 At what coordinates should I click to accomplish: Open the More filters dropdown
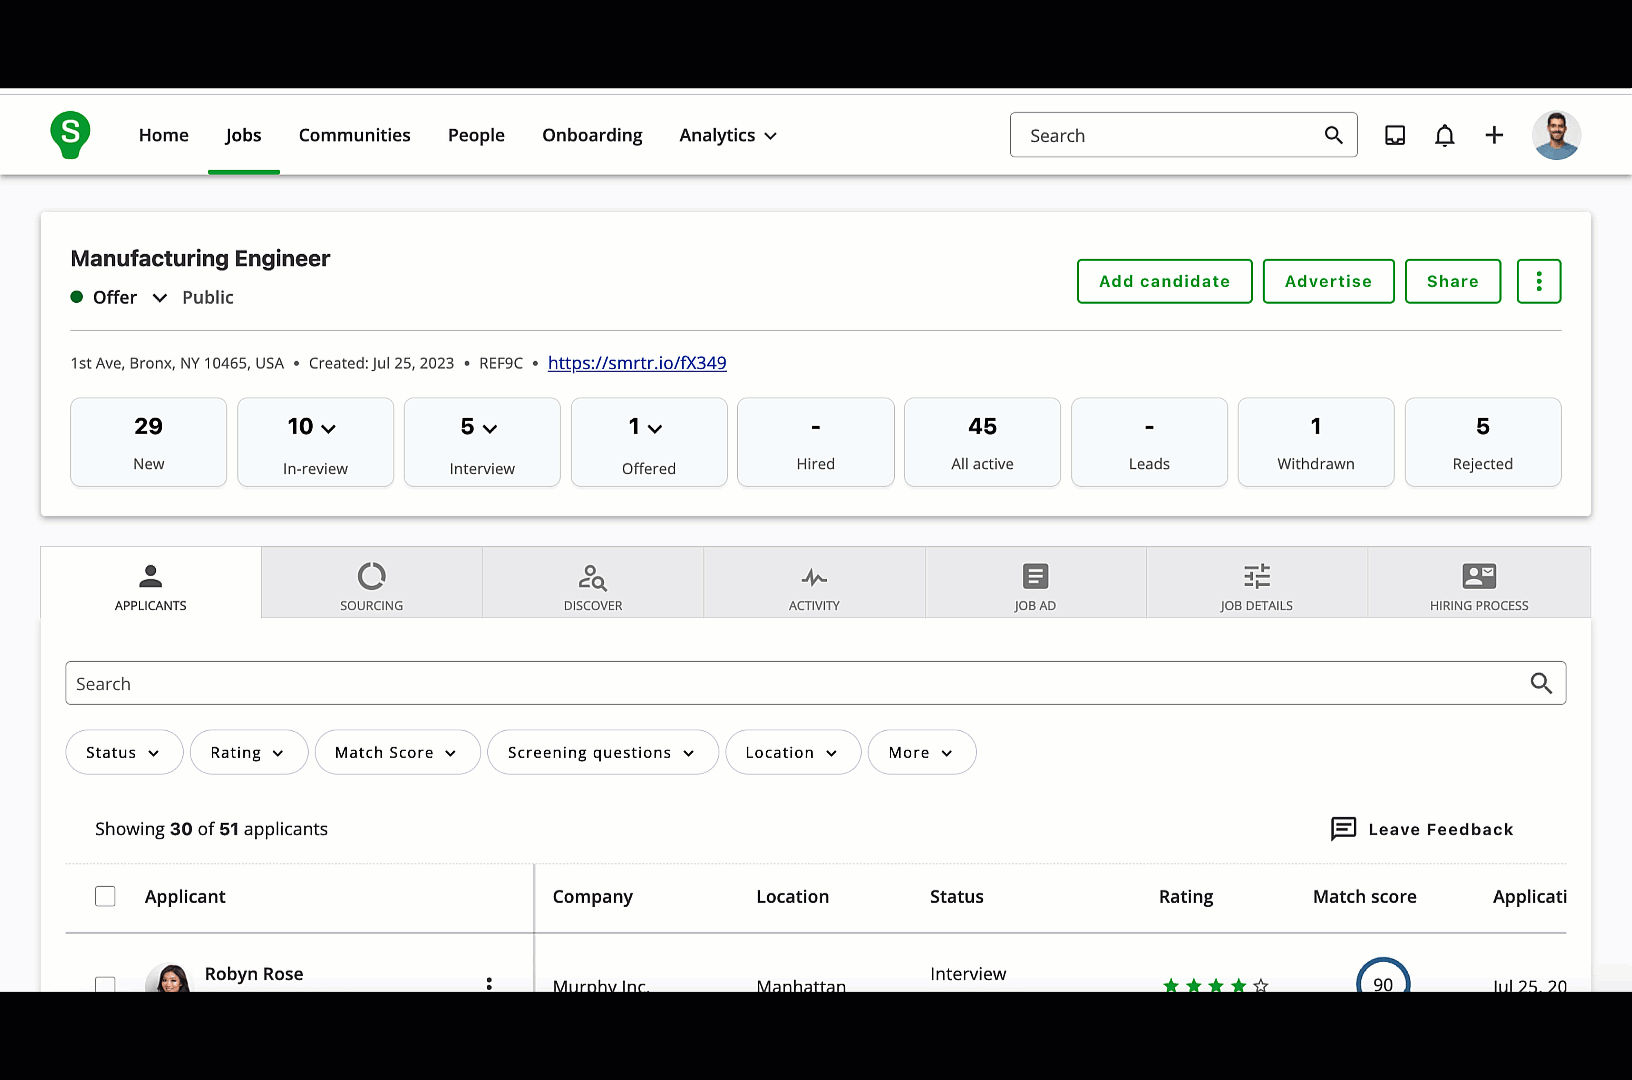922,752
